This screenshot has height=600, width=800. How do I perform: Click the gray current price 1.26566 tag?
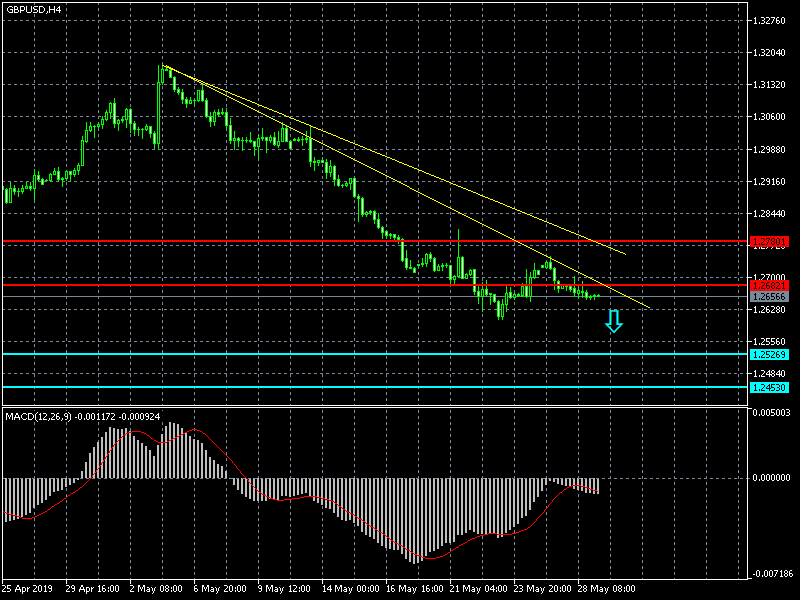coord(769,296)
